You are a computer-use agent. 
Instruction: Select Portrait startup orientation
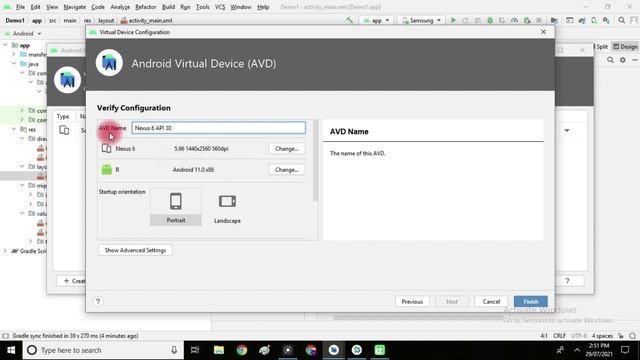coord(176,207)
